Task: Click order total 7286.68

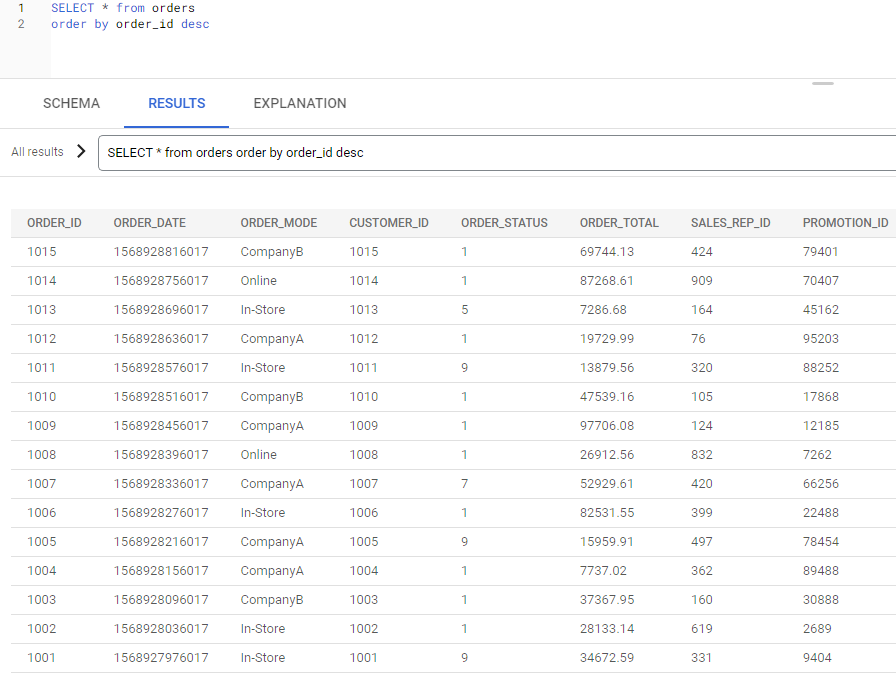Action: pyautogui.click(x=603, y=310)
